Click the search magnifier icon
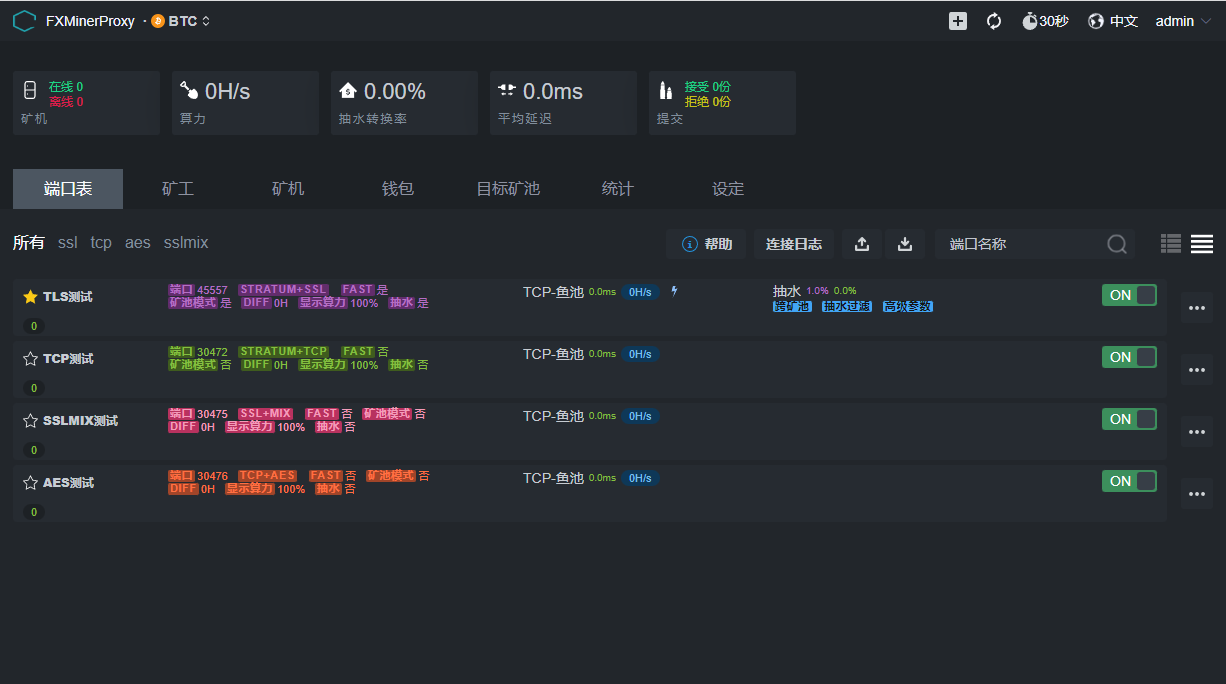 coord(1117,244)
